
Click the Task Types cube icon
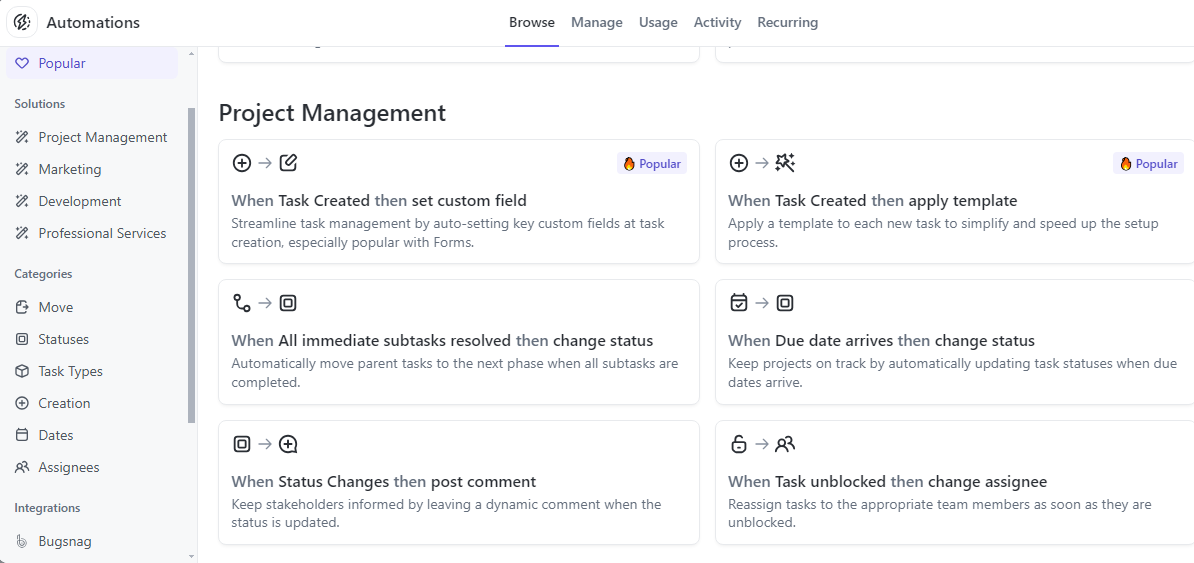pos(22,371)
